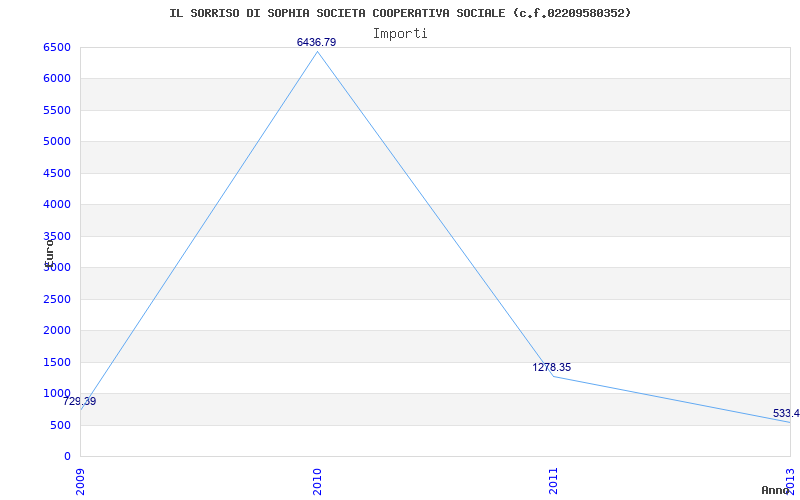Click the 5000 y-axis tick

(x=56, y=141)
